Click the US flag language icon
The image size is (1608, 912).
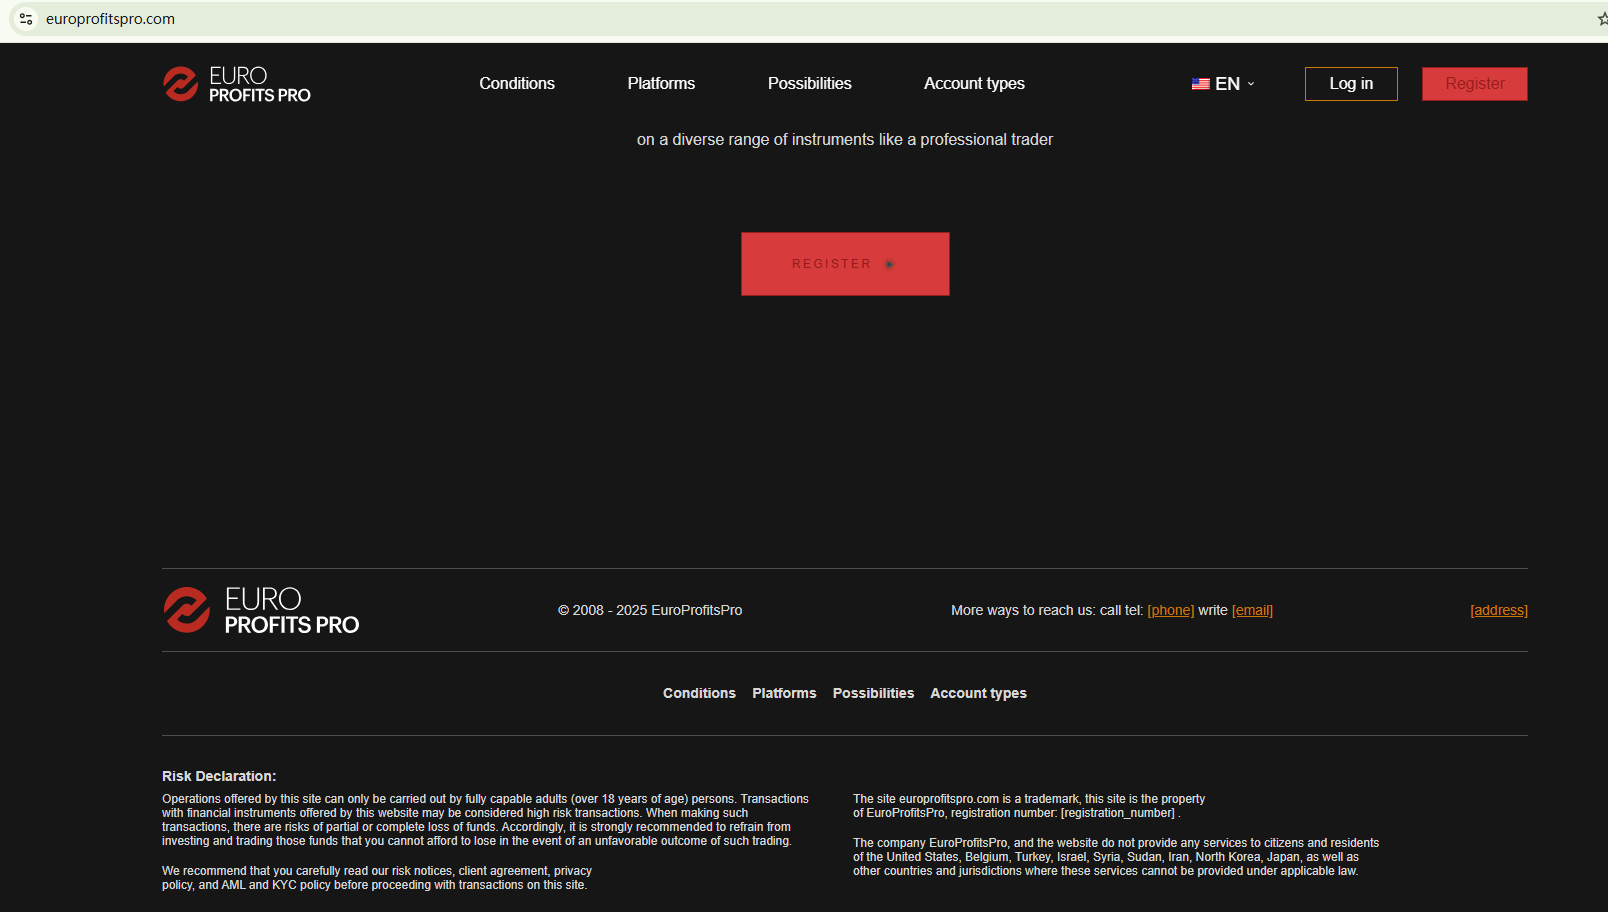pyautogui.click(x=1200, y=84)
